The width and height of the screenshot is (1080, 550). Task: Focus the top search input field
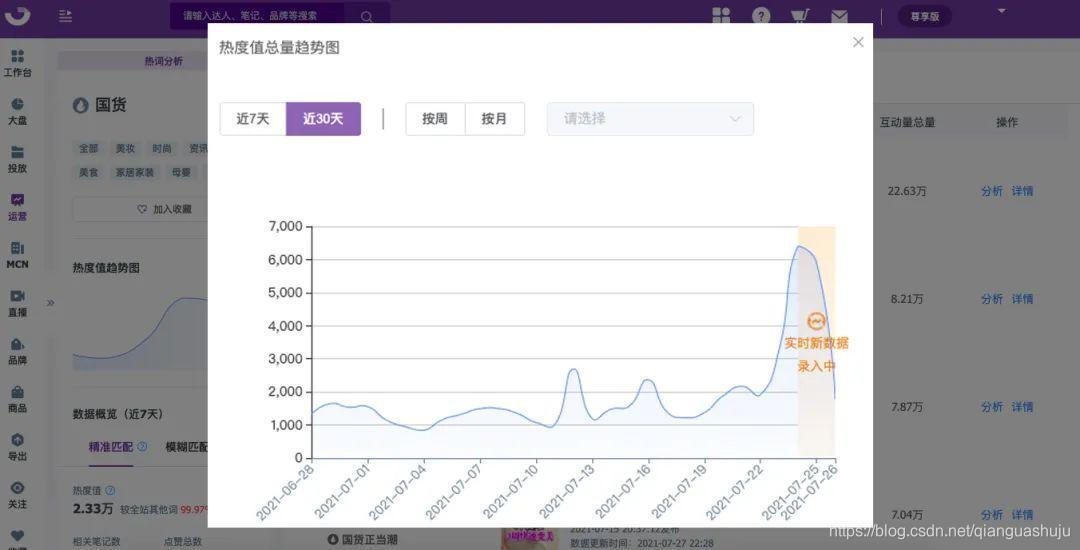[x=258, y=16]
